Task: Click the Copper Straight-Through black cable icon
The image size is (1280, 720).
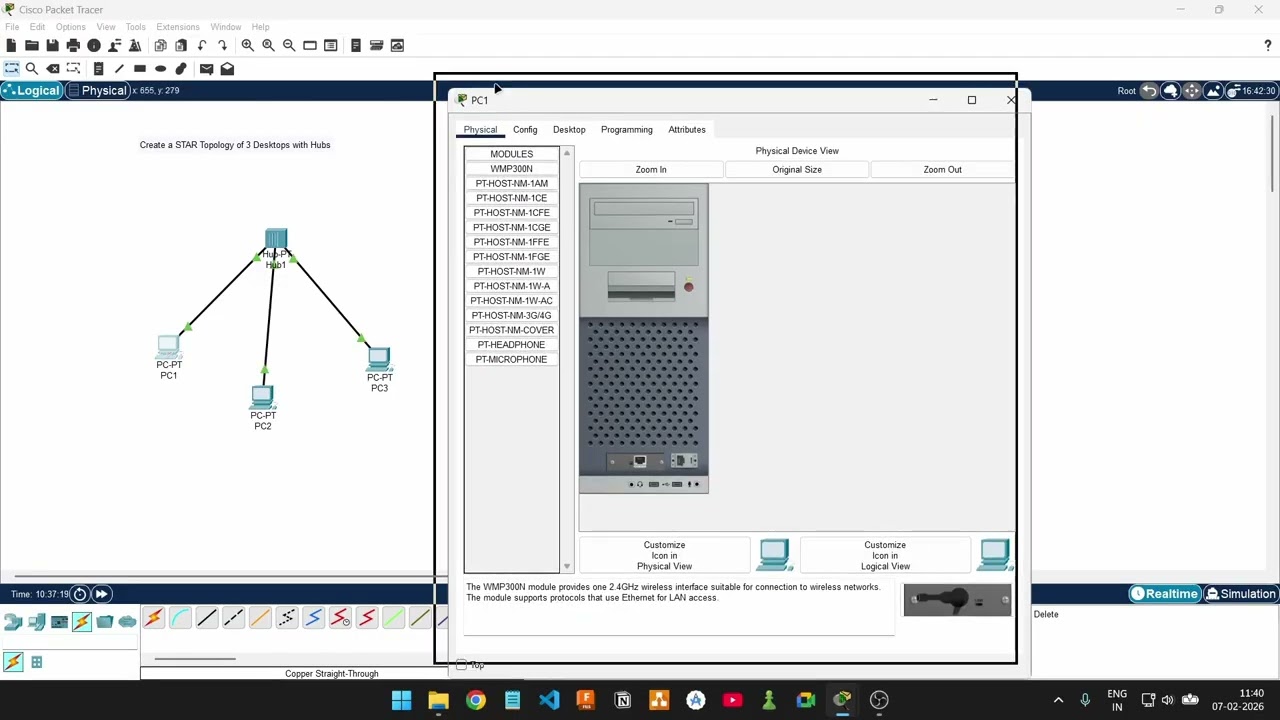Action: click(207, 618)
